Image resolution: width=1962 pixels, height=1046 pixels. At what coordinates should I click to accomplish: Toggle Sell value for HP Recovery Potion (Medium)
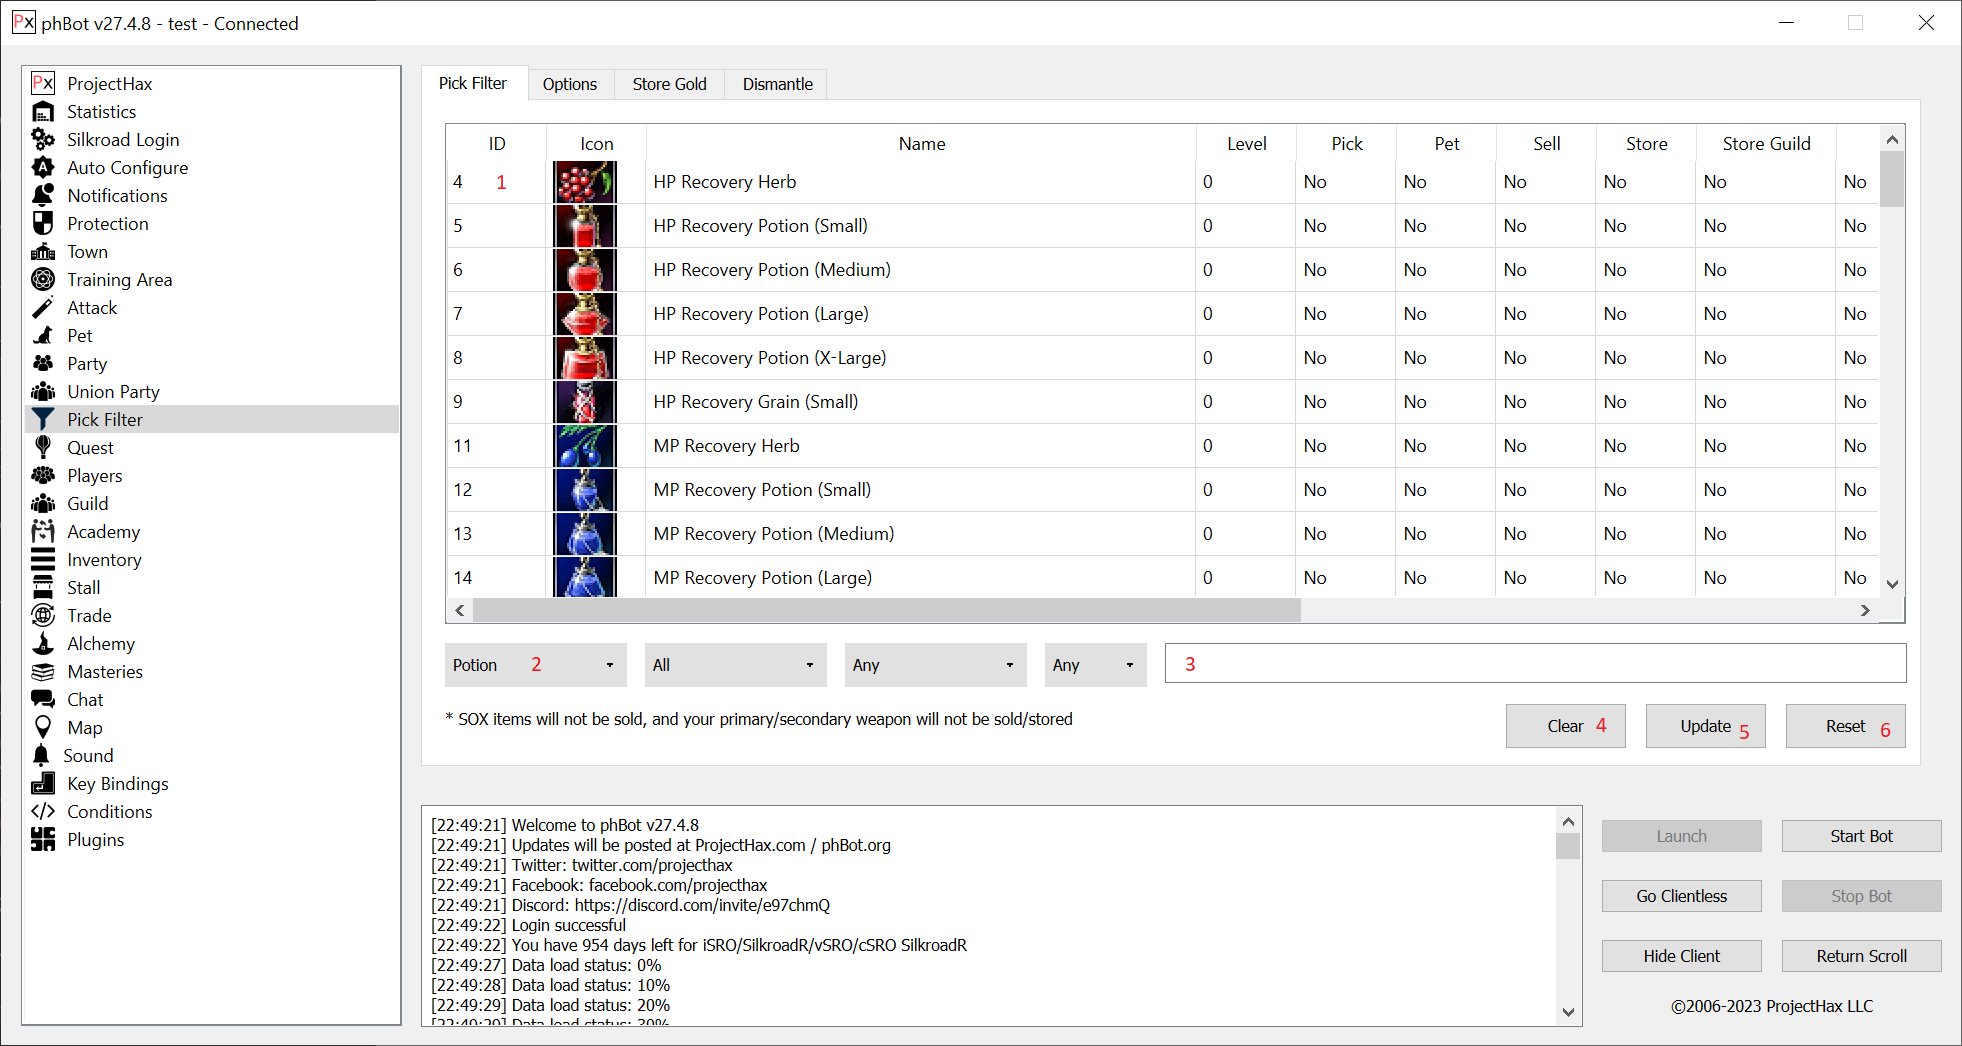(1515, 270)
